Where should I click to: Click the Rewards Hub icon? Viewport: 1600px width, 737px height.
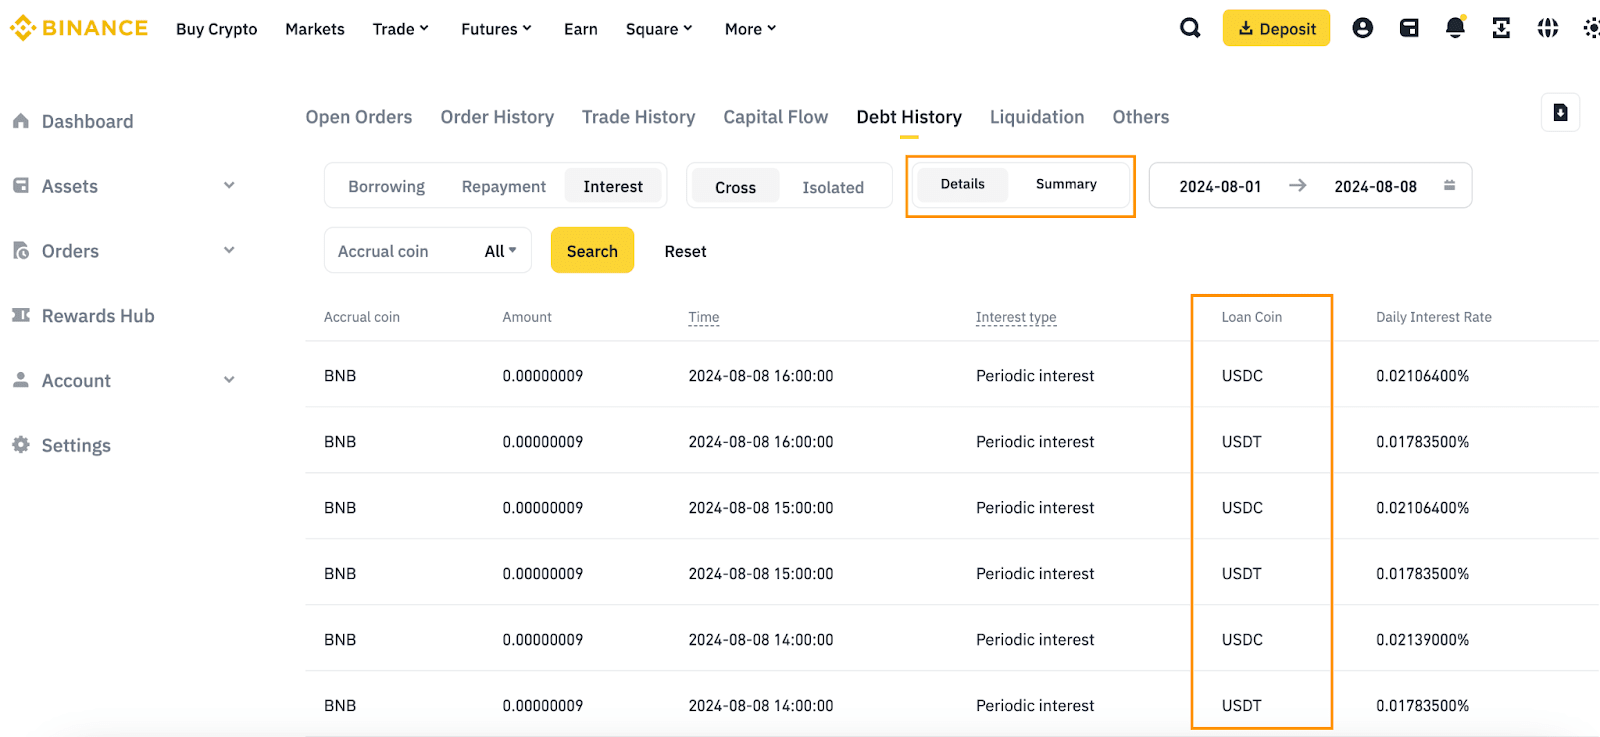coord(21,315)
